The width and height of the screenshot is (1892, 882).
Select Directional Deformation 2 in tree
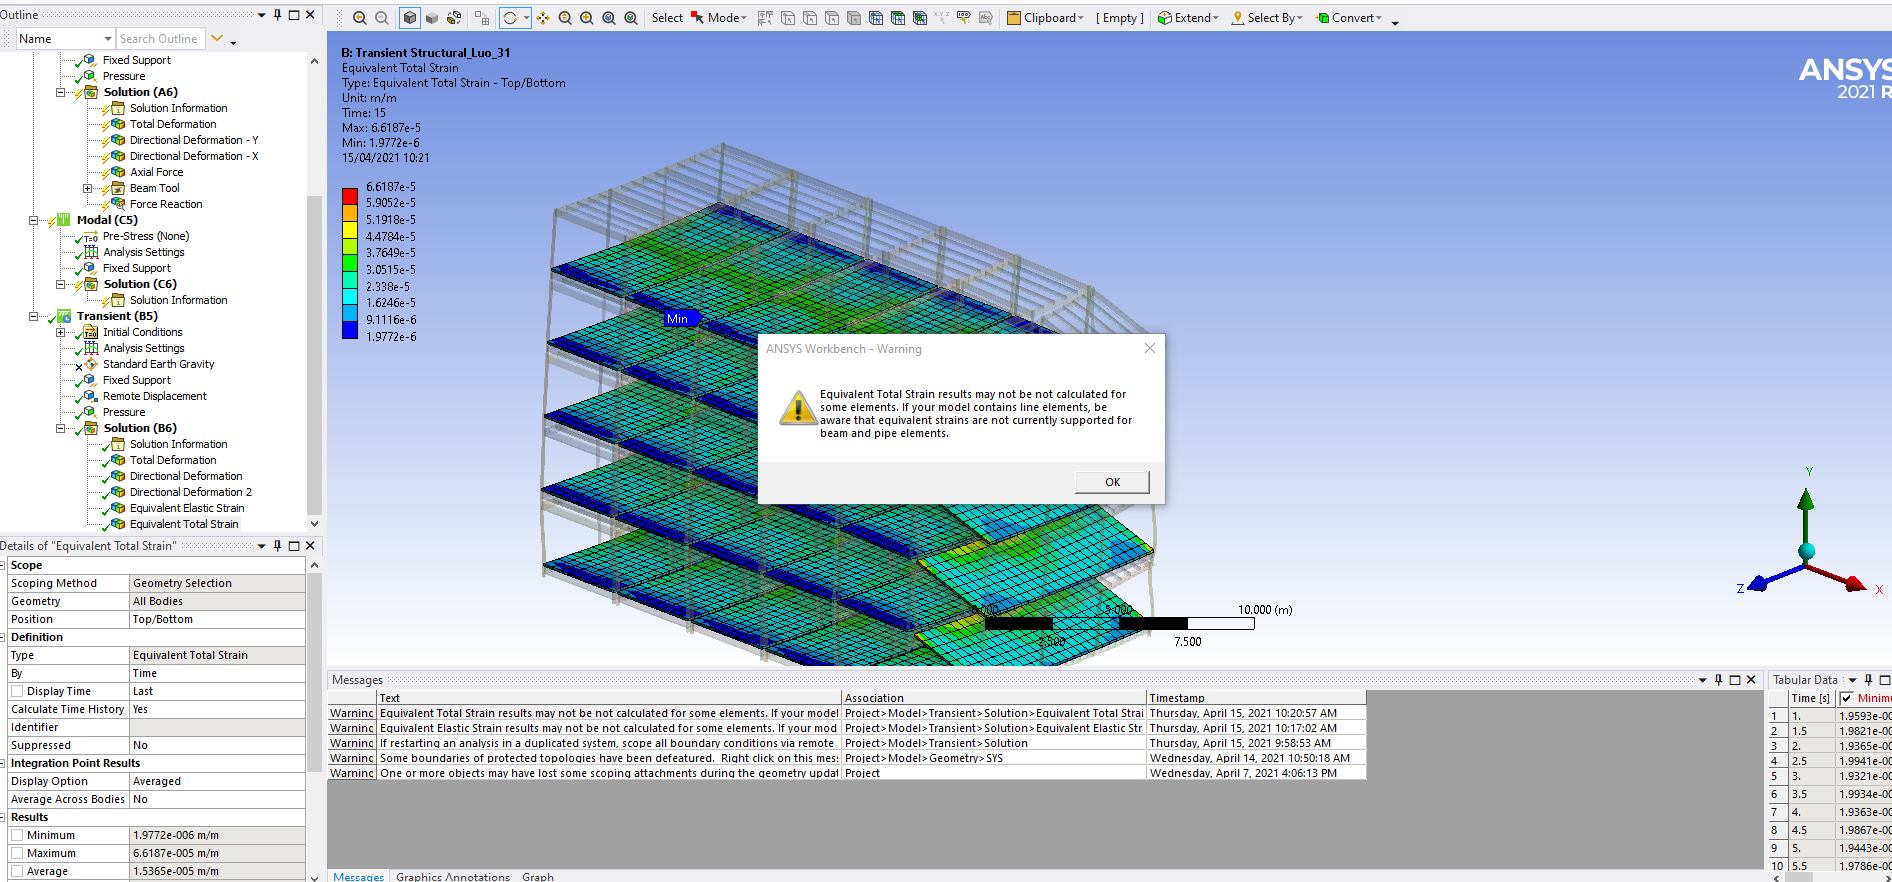pyautogui.click(x=191, y=492)
